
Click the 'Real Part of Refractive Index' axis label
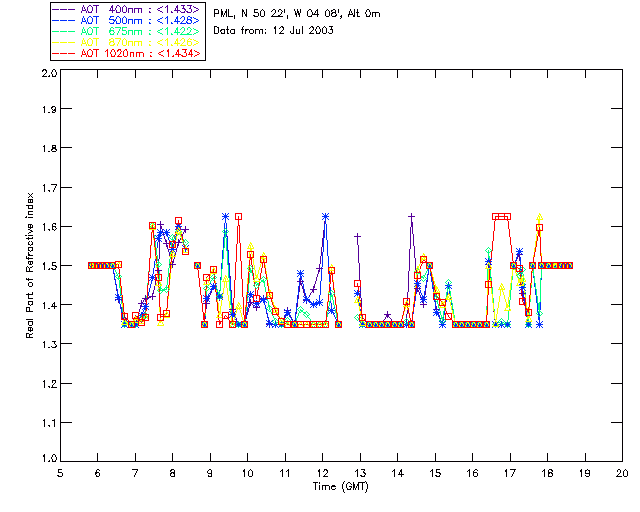pyautogui.click(x=31, y=264)
